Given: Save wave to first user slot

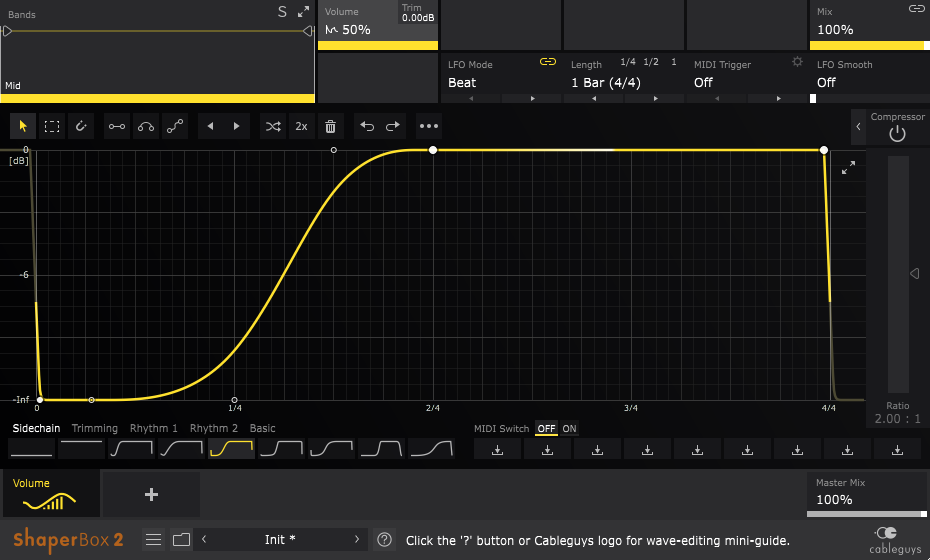Looking at the screenshot, I should (498, 450).
